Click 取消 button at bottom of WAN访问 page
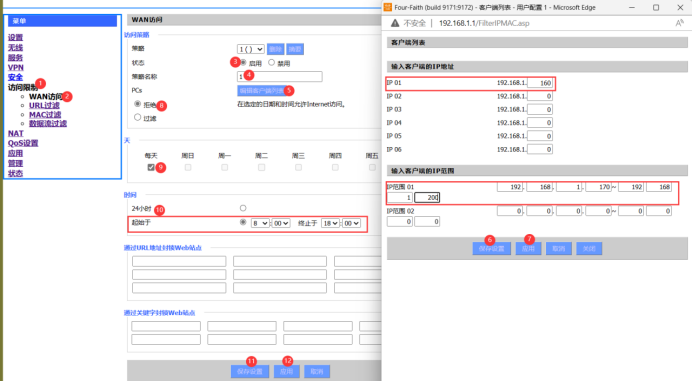The width and height of the screenshot is (693, 381). [317, 371]
